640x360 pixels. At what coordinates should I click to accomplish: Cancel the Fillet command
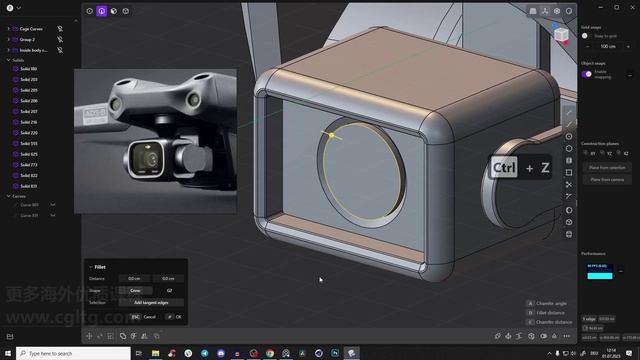click(143, 317)
